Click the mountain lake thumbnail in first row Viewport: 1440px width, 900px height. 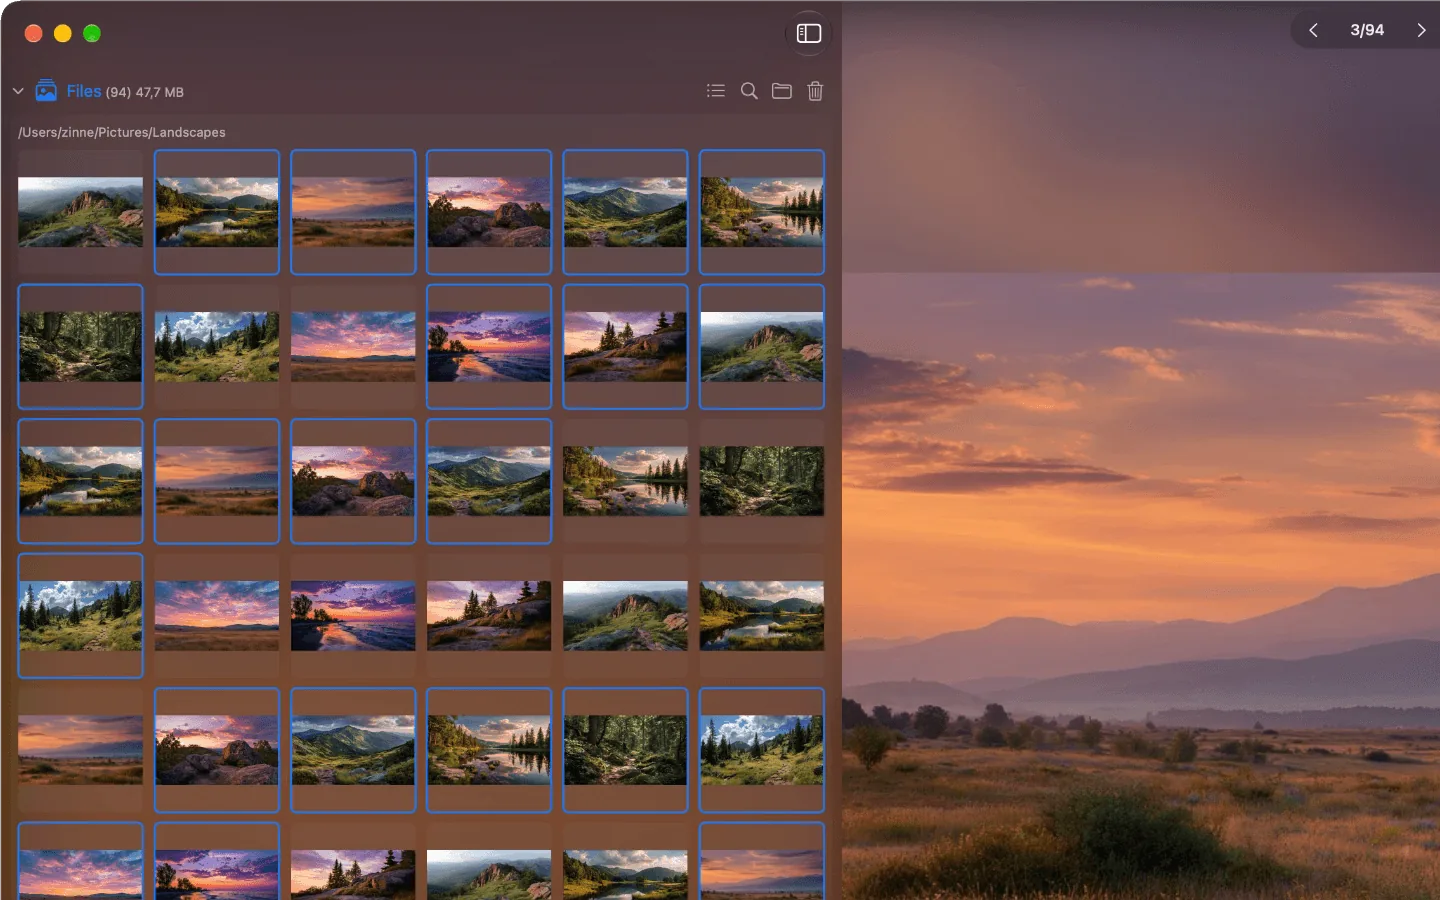217,212
